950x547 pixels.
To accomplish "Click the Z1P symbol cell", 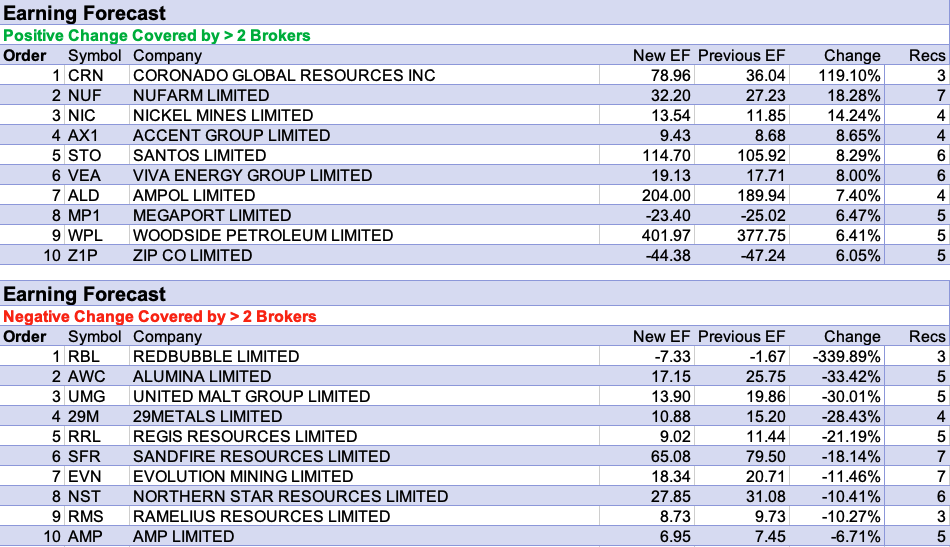I will (84, 256).
